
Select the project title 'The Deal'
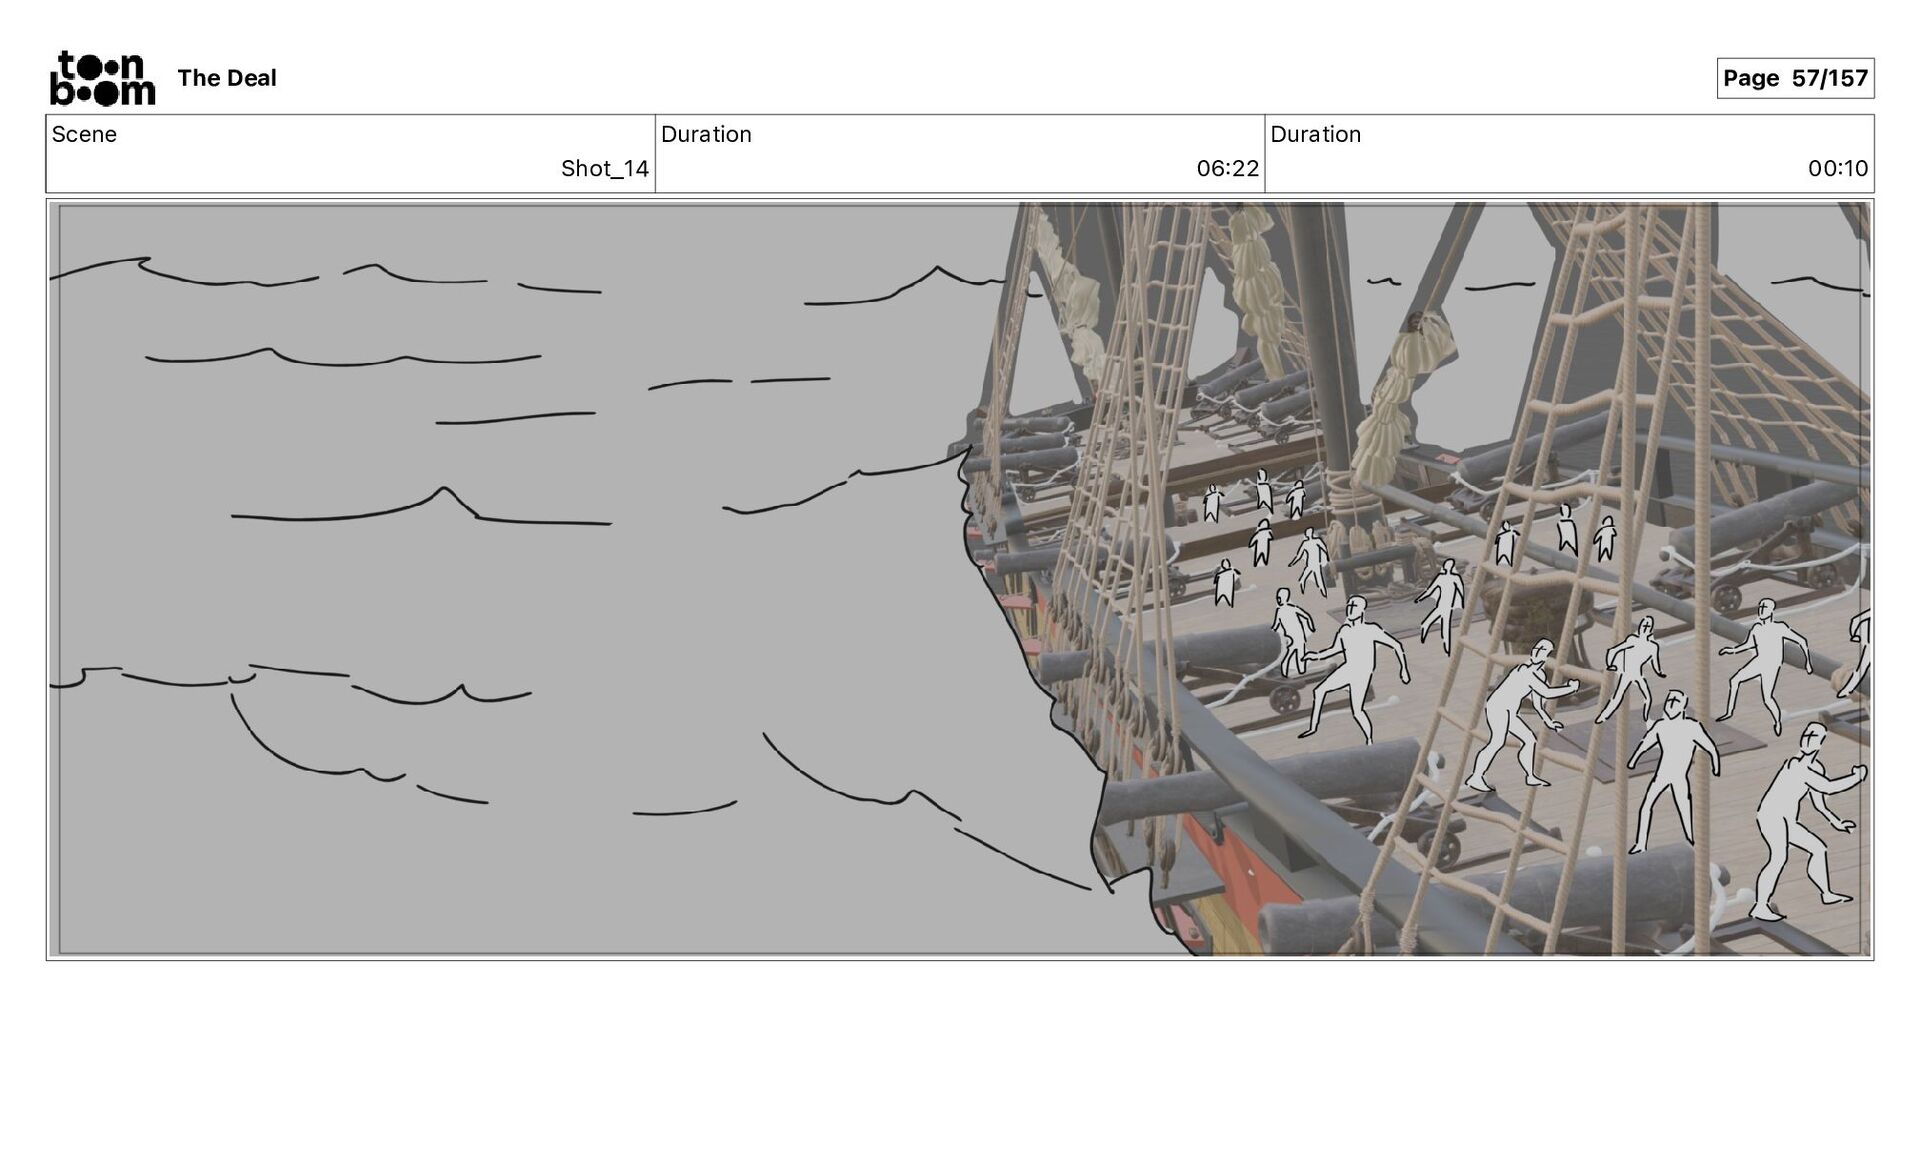click(227, 78)
